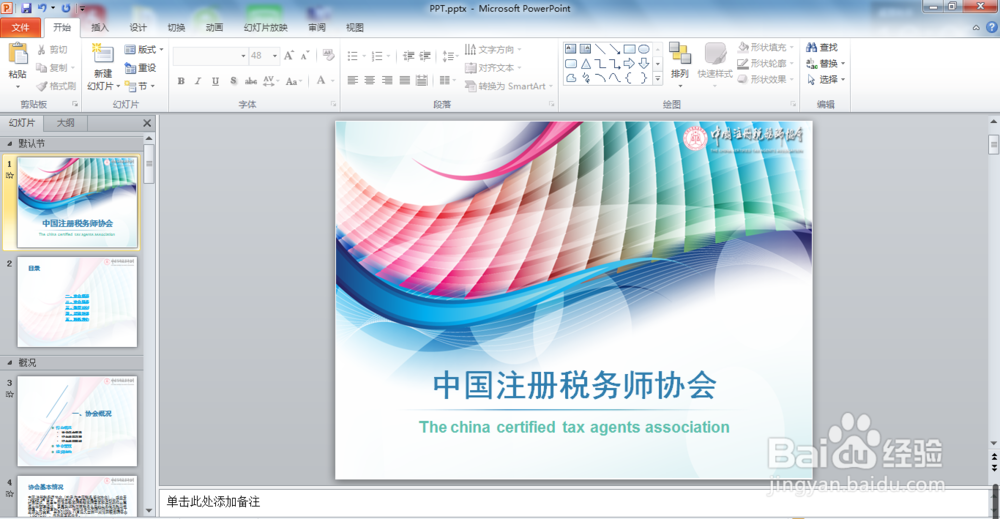This screenshot has height=519, width=1000.
Task: Expand the shapes gallery More arrow
Action: point(658,79)
